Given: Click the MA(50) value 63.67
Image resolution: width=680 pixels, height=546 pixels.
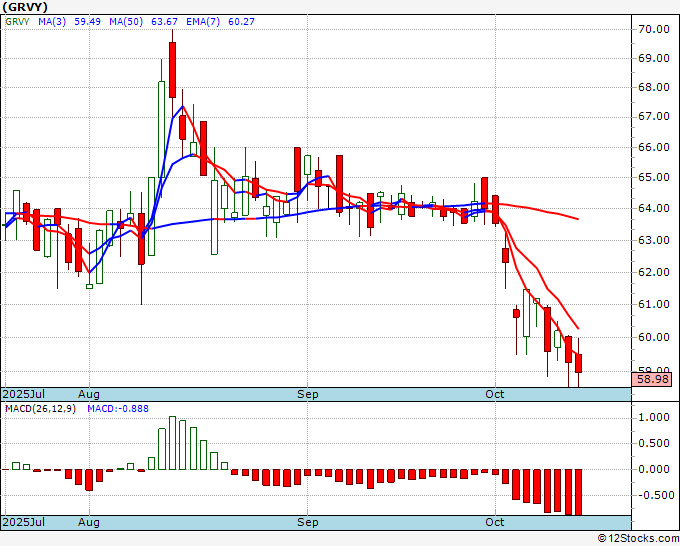Looking at the screenshot, I should point(164,22).
